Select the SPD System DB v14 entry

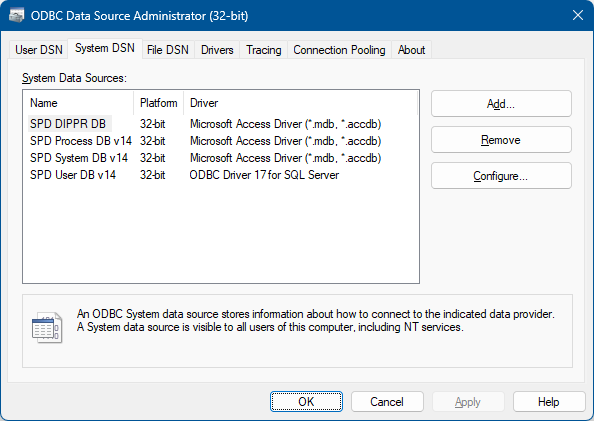click(79, 158)
